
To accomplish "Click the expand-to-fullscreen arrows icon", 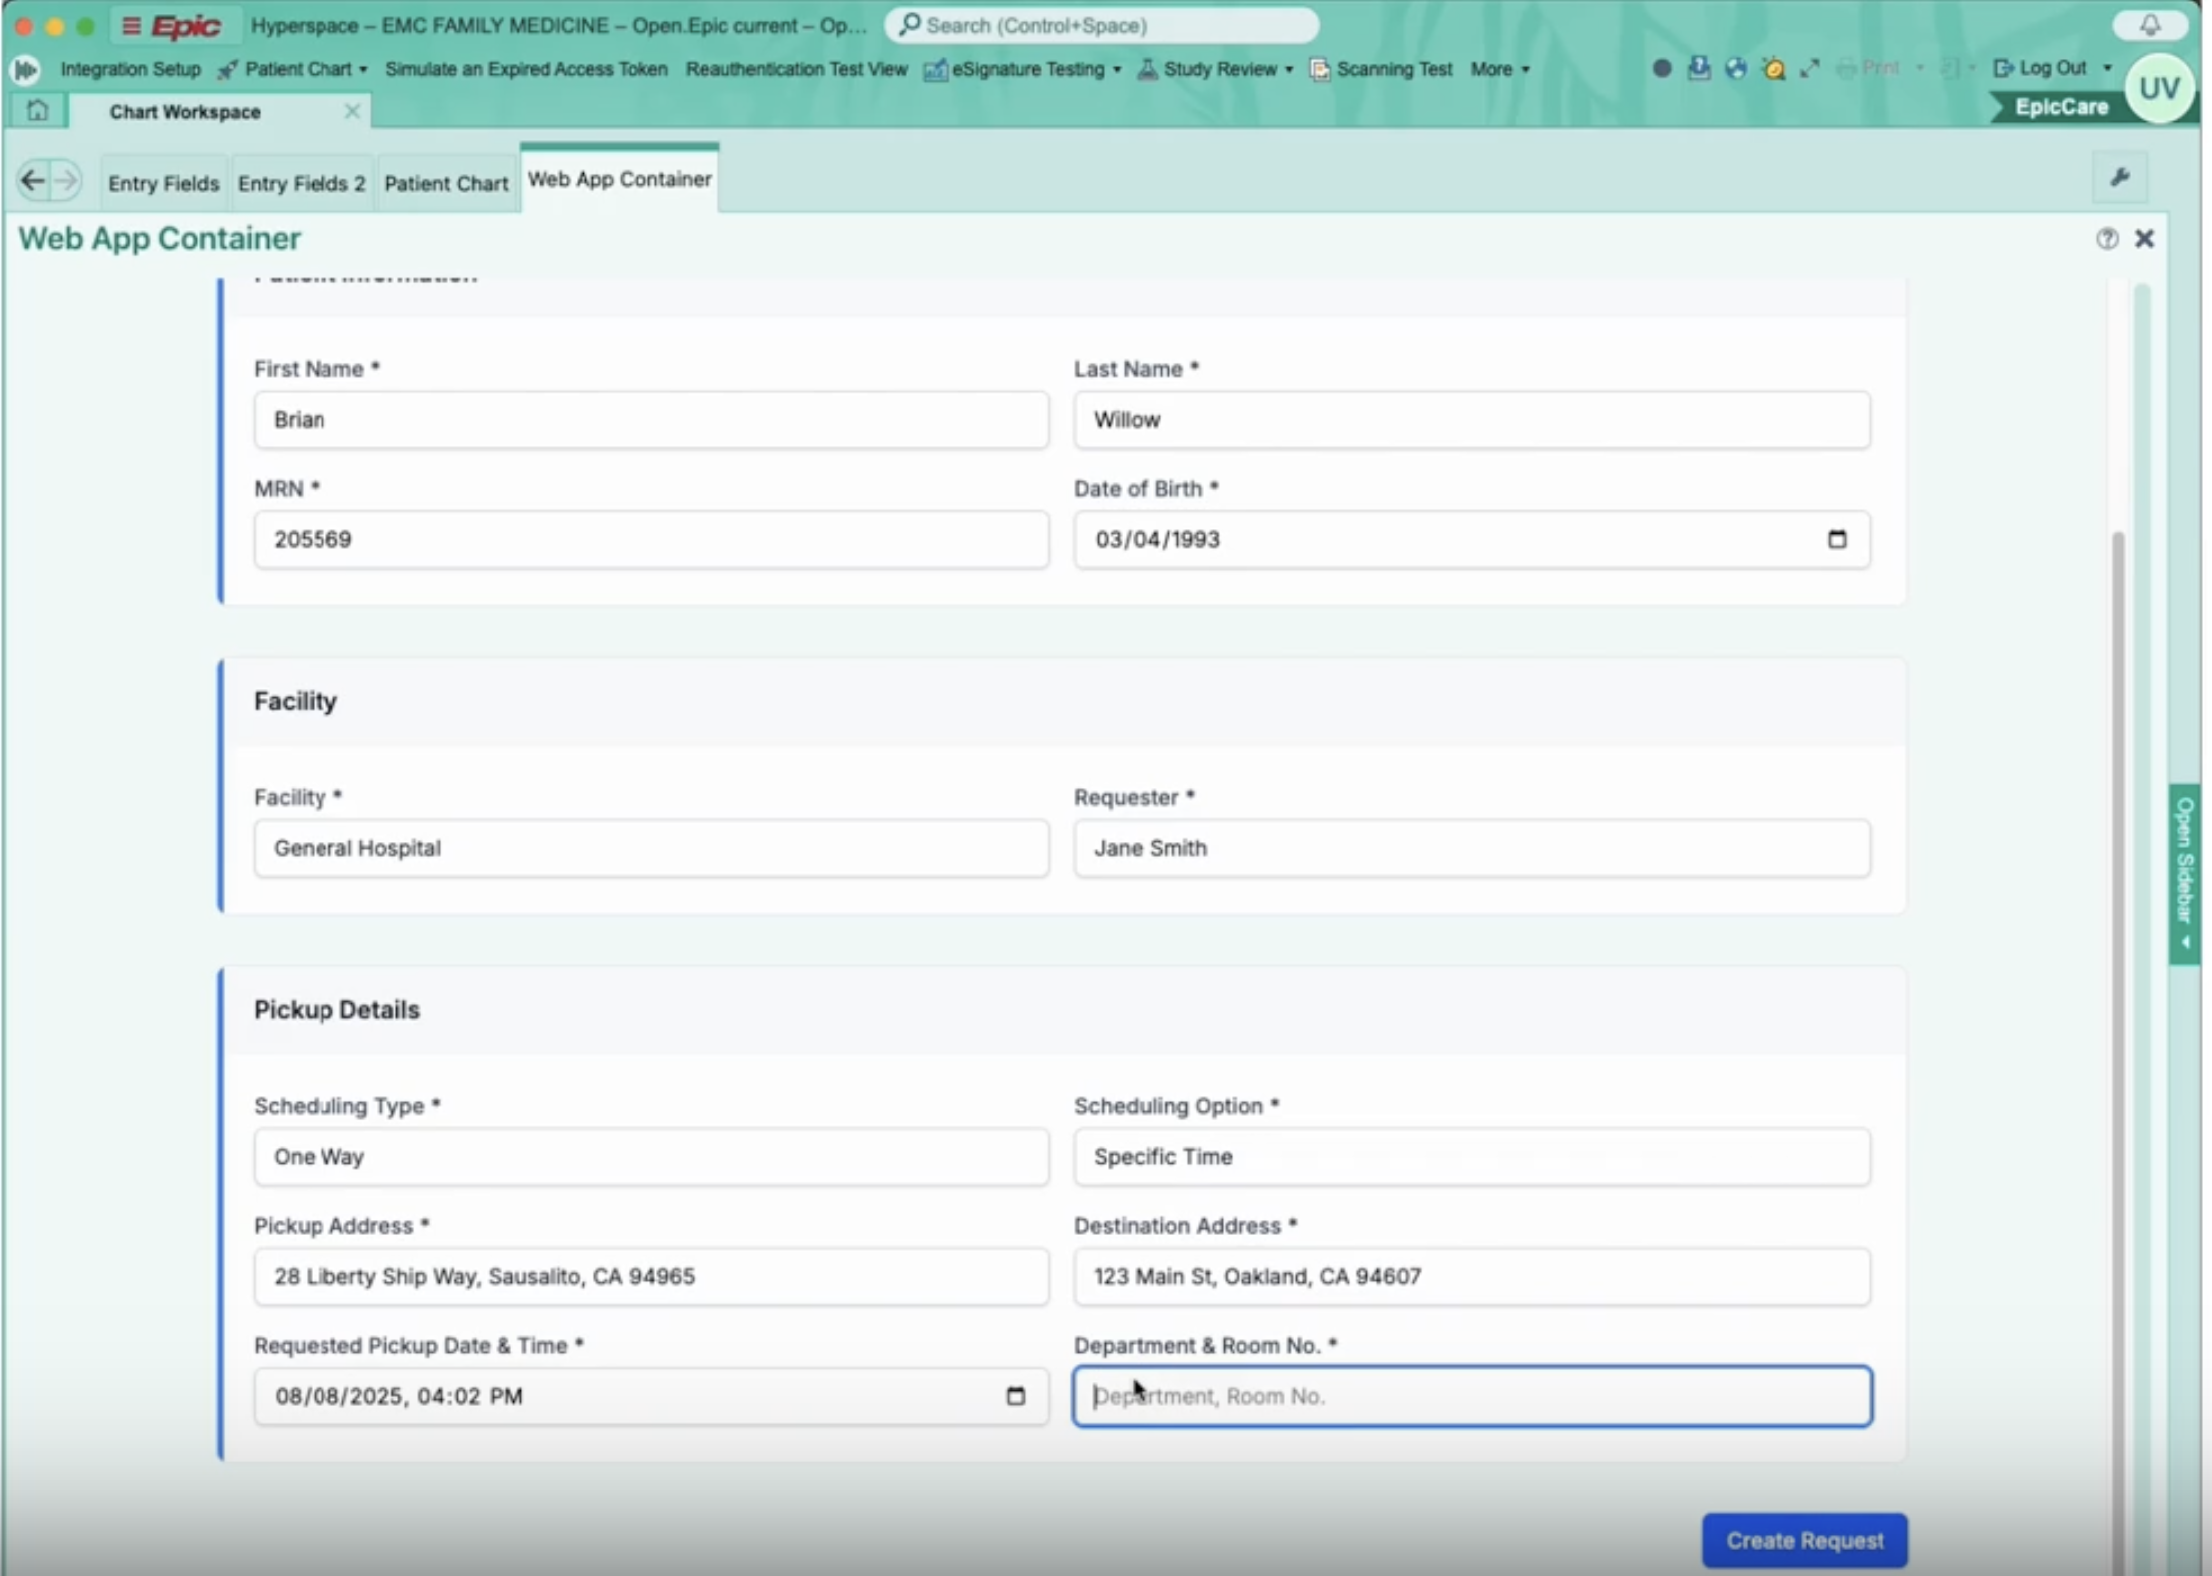I will tap(1810, 68).
